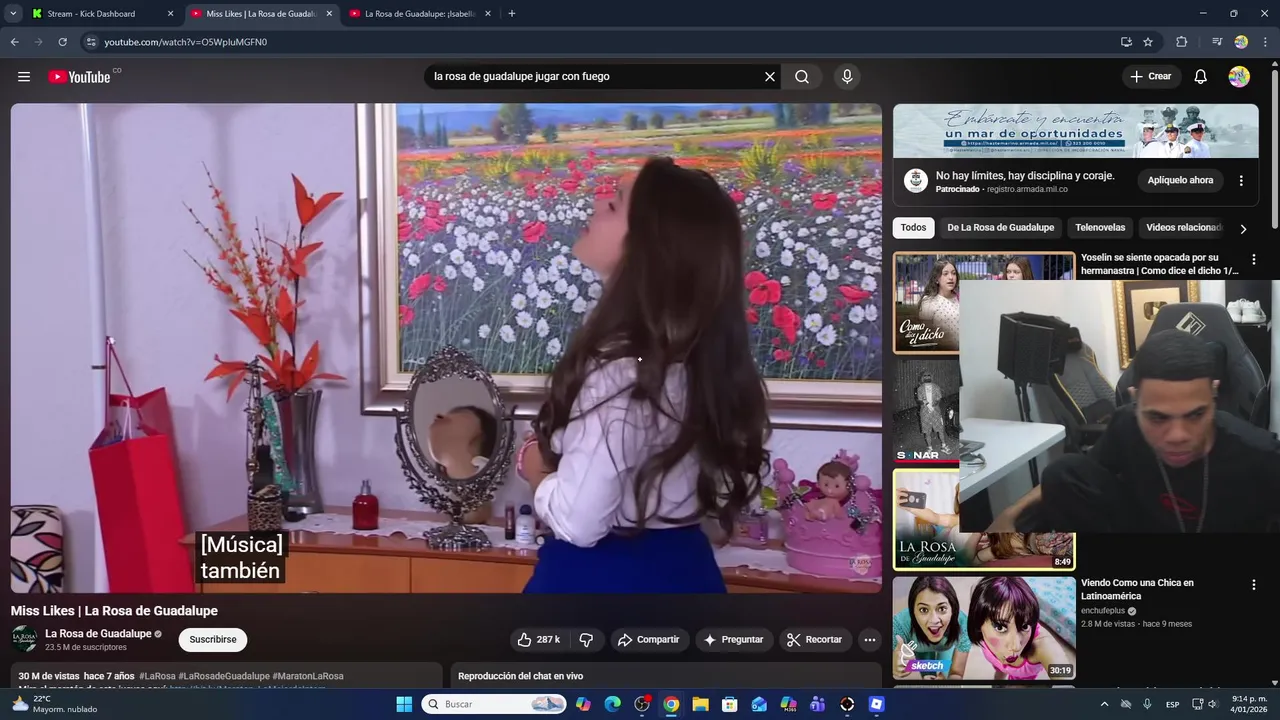This screenshot has height=720, width=1280.
Task: Switch to third tab La Rosa de Guadalupe
Action: coord(420,14)
